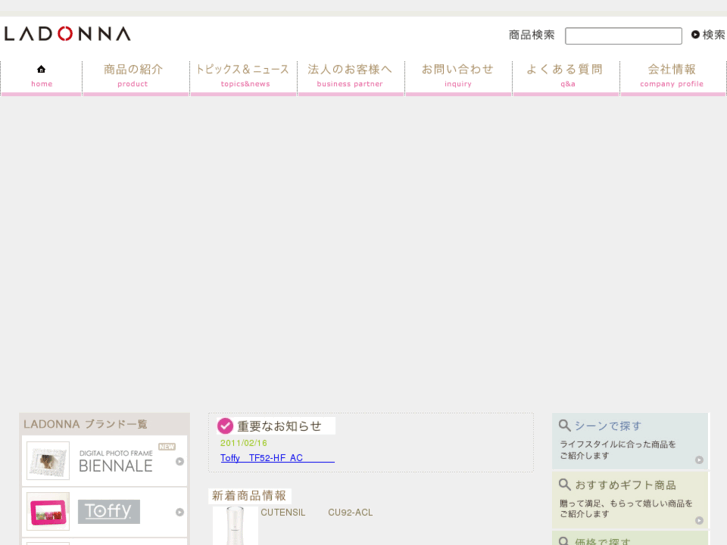Focus the product search input field

click(623, 36)
